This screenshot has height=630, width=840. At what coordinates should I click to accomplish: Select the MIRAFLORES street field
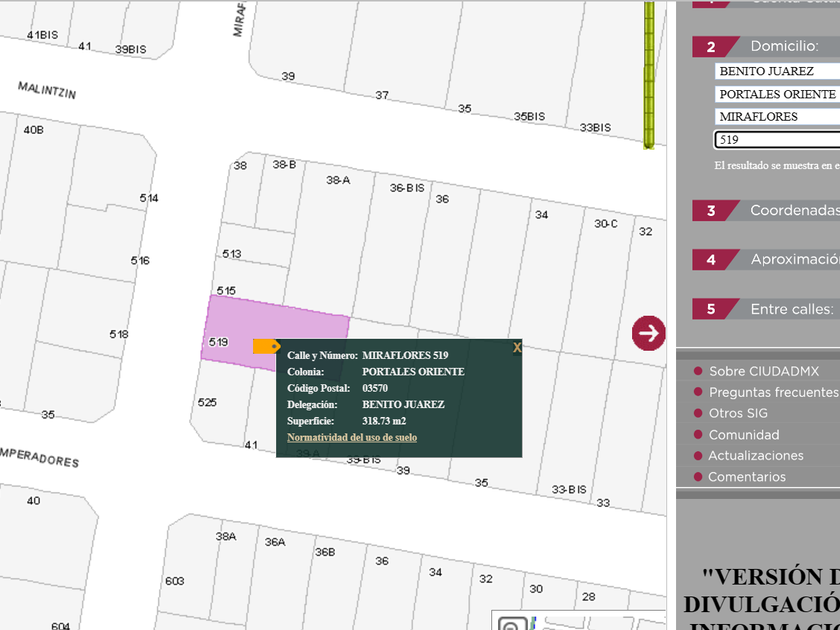(777, 117)
